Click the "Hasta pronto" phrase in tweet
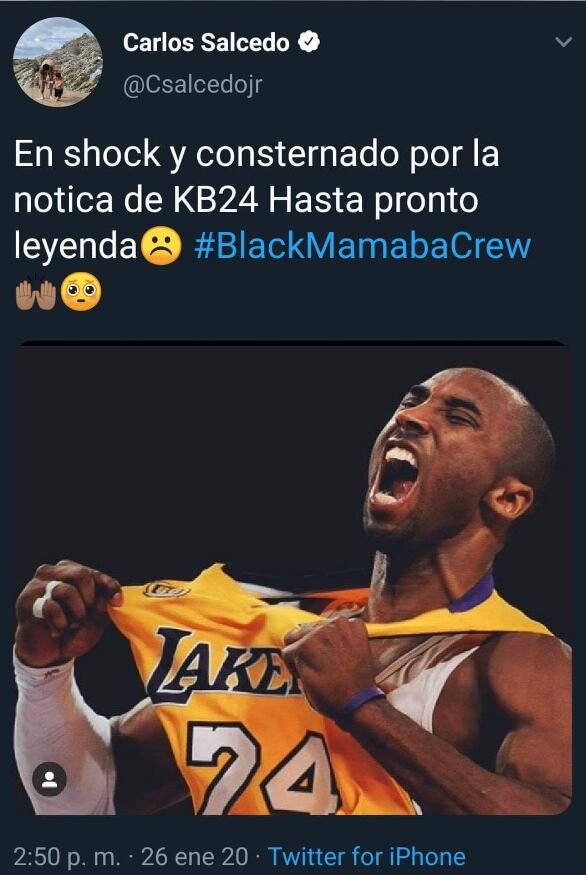Viewport: 586px width, 875px height. [x=373, y=201]
